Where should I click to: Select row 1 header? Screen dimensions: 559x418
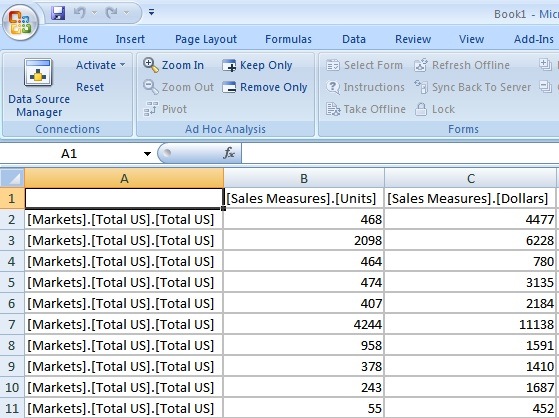click(12, 198)
